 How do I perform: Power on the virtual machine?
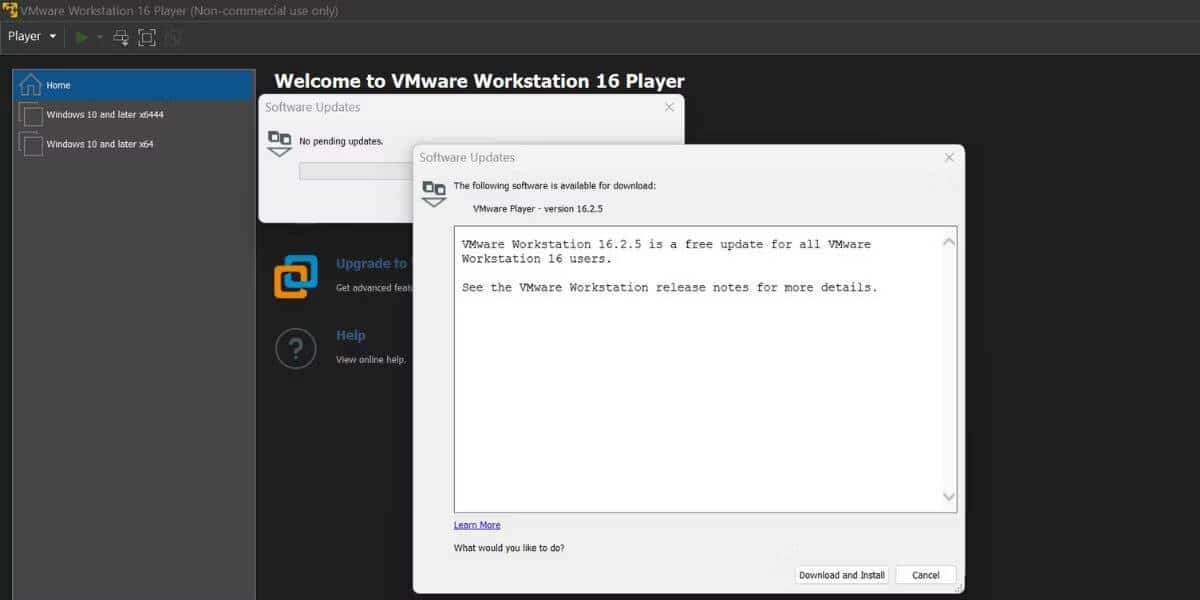[81, 36]
